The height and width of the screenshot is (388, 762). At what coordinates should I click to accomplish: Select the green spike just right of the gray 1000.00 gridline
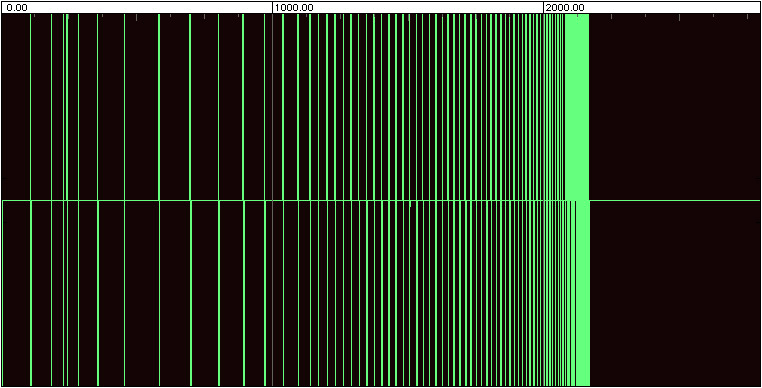[283, 199]
